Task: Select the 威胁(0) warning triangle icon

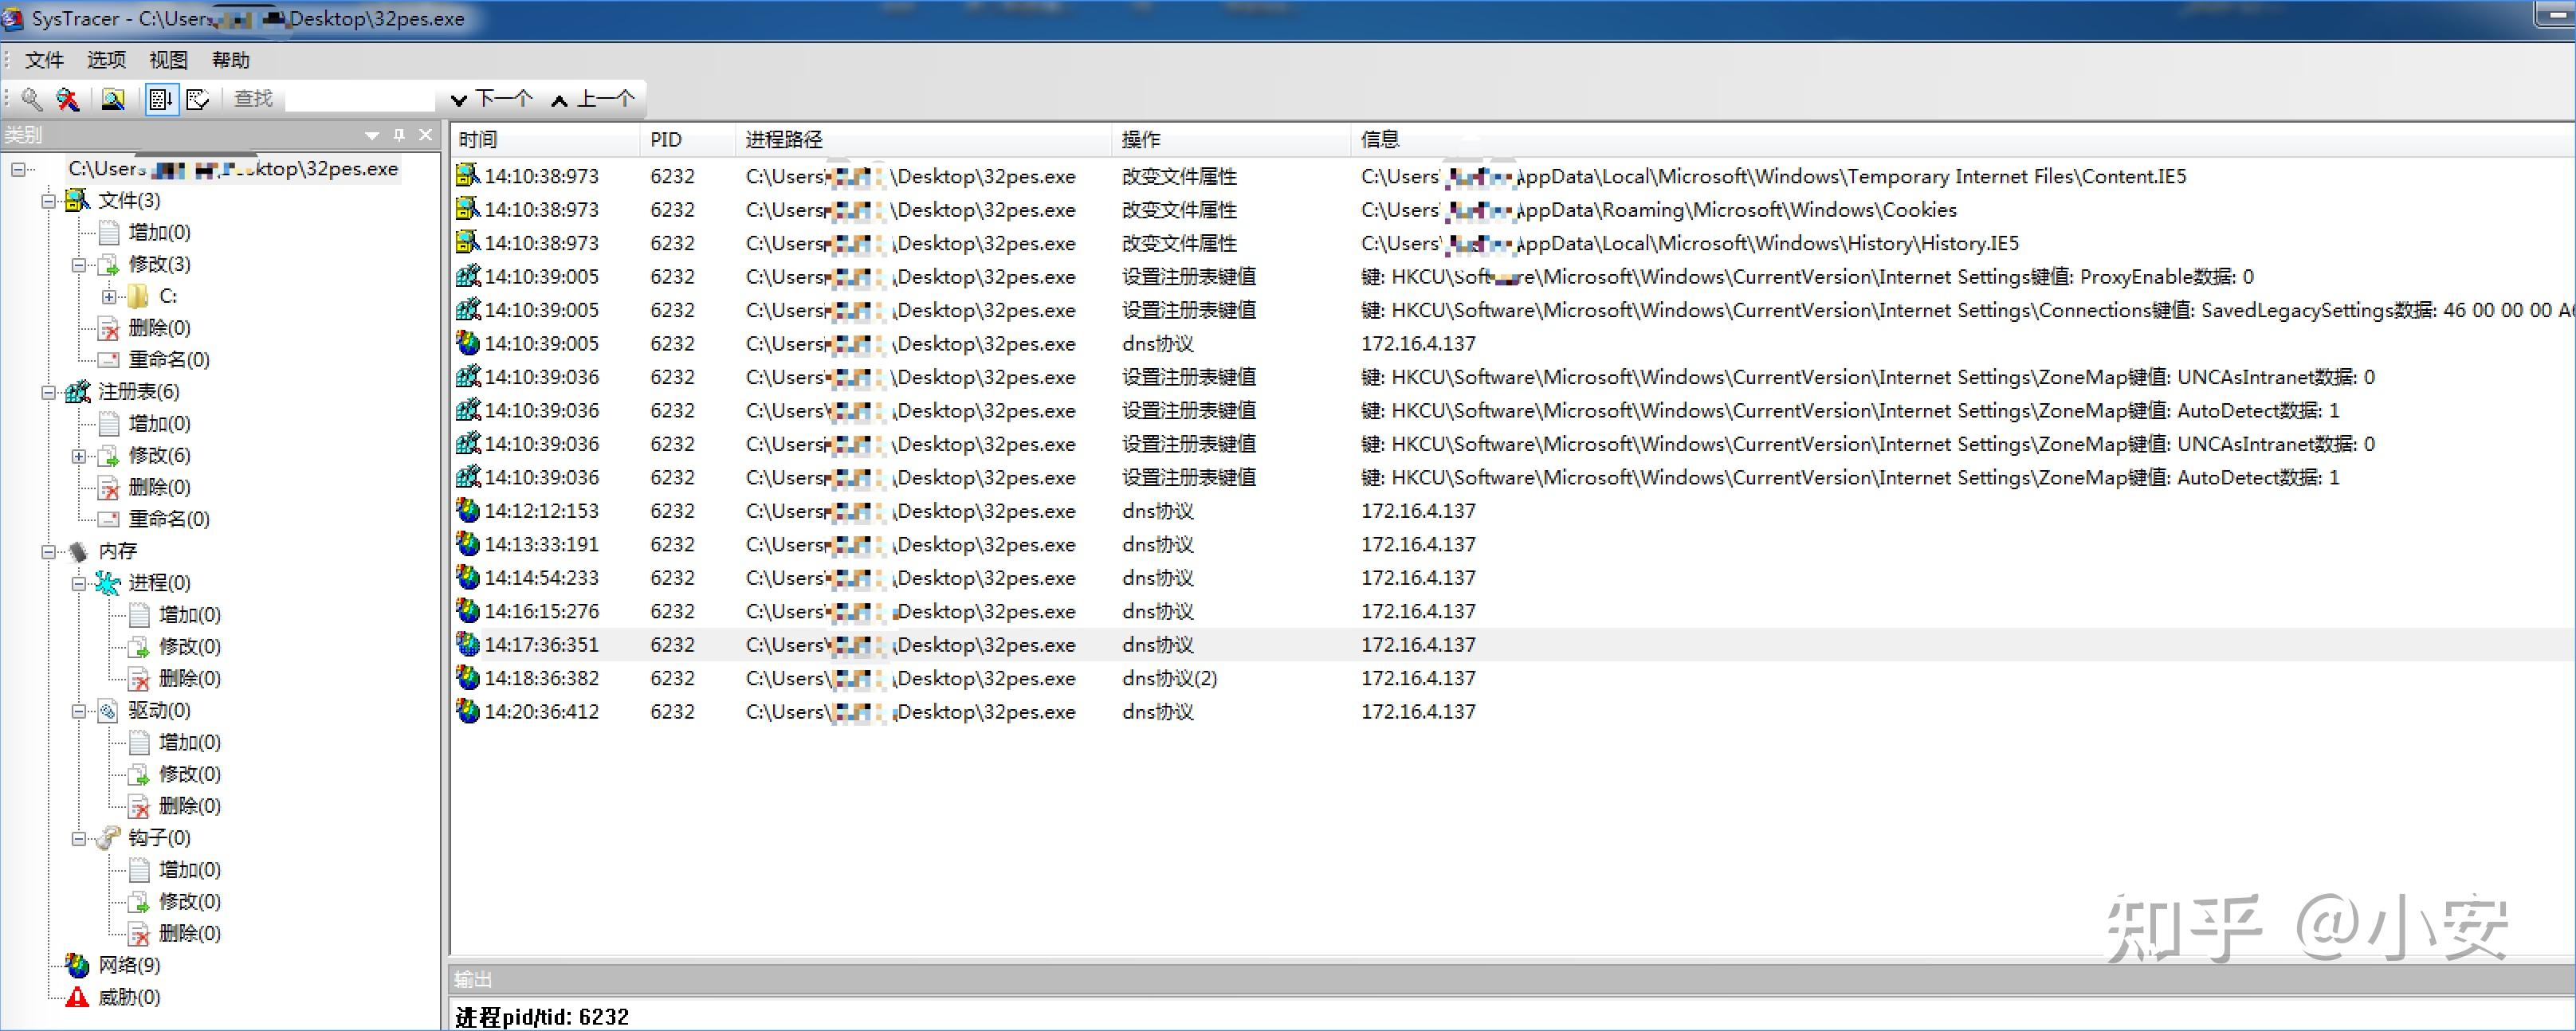Action: click(78, 997)
